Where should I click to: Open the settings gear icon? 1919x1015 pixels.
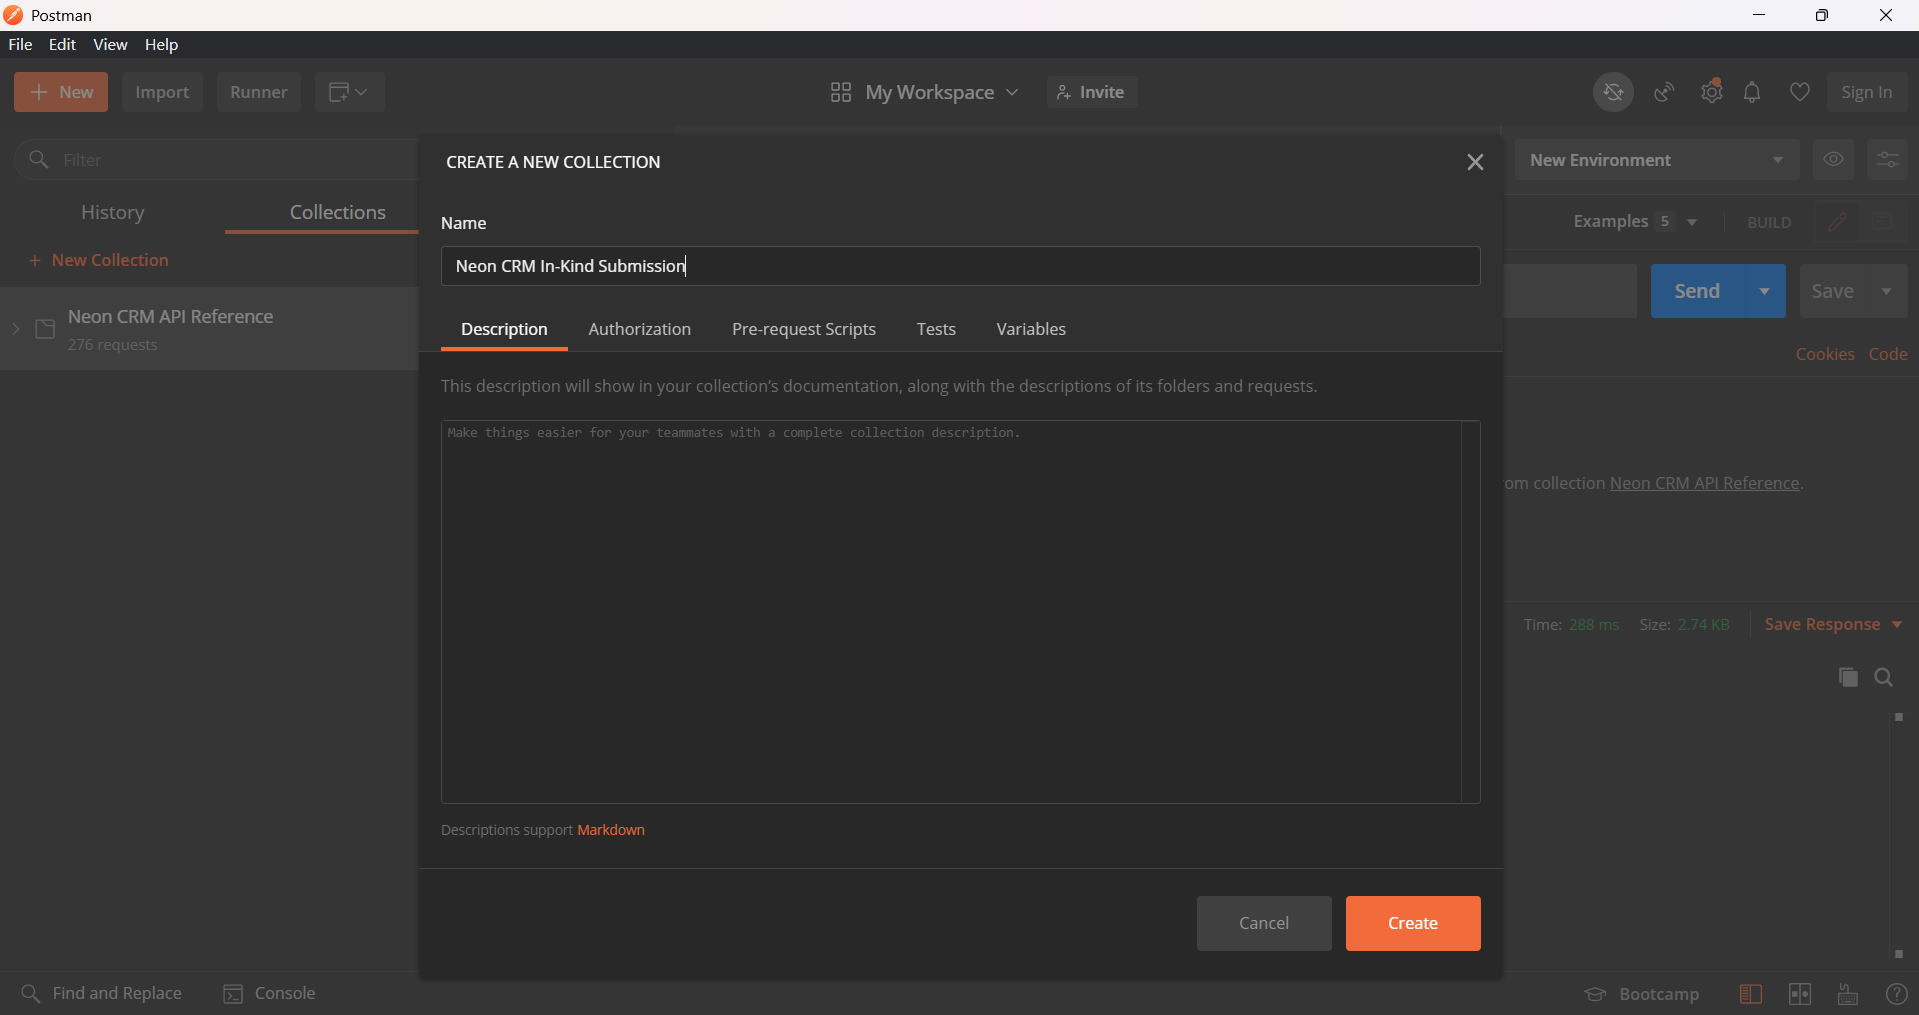[x=1712, y=92]
